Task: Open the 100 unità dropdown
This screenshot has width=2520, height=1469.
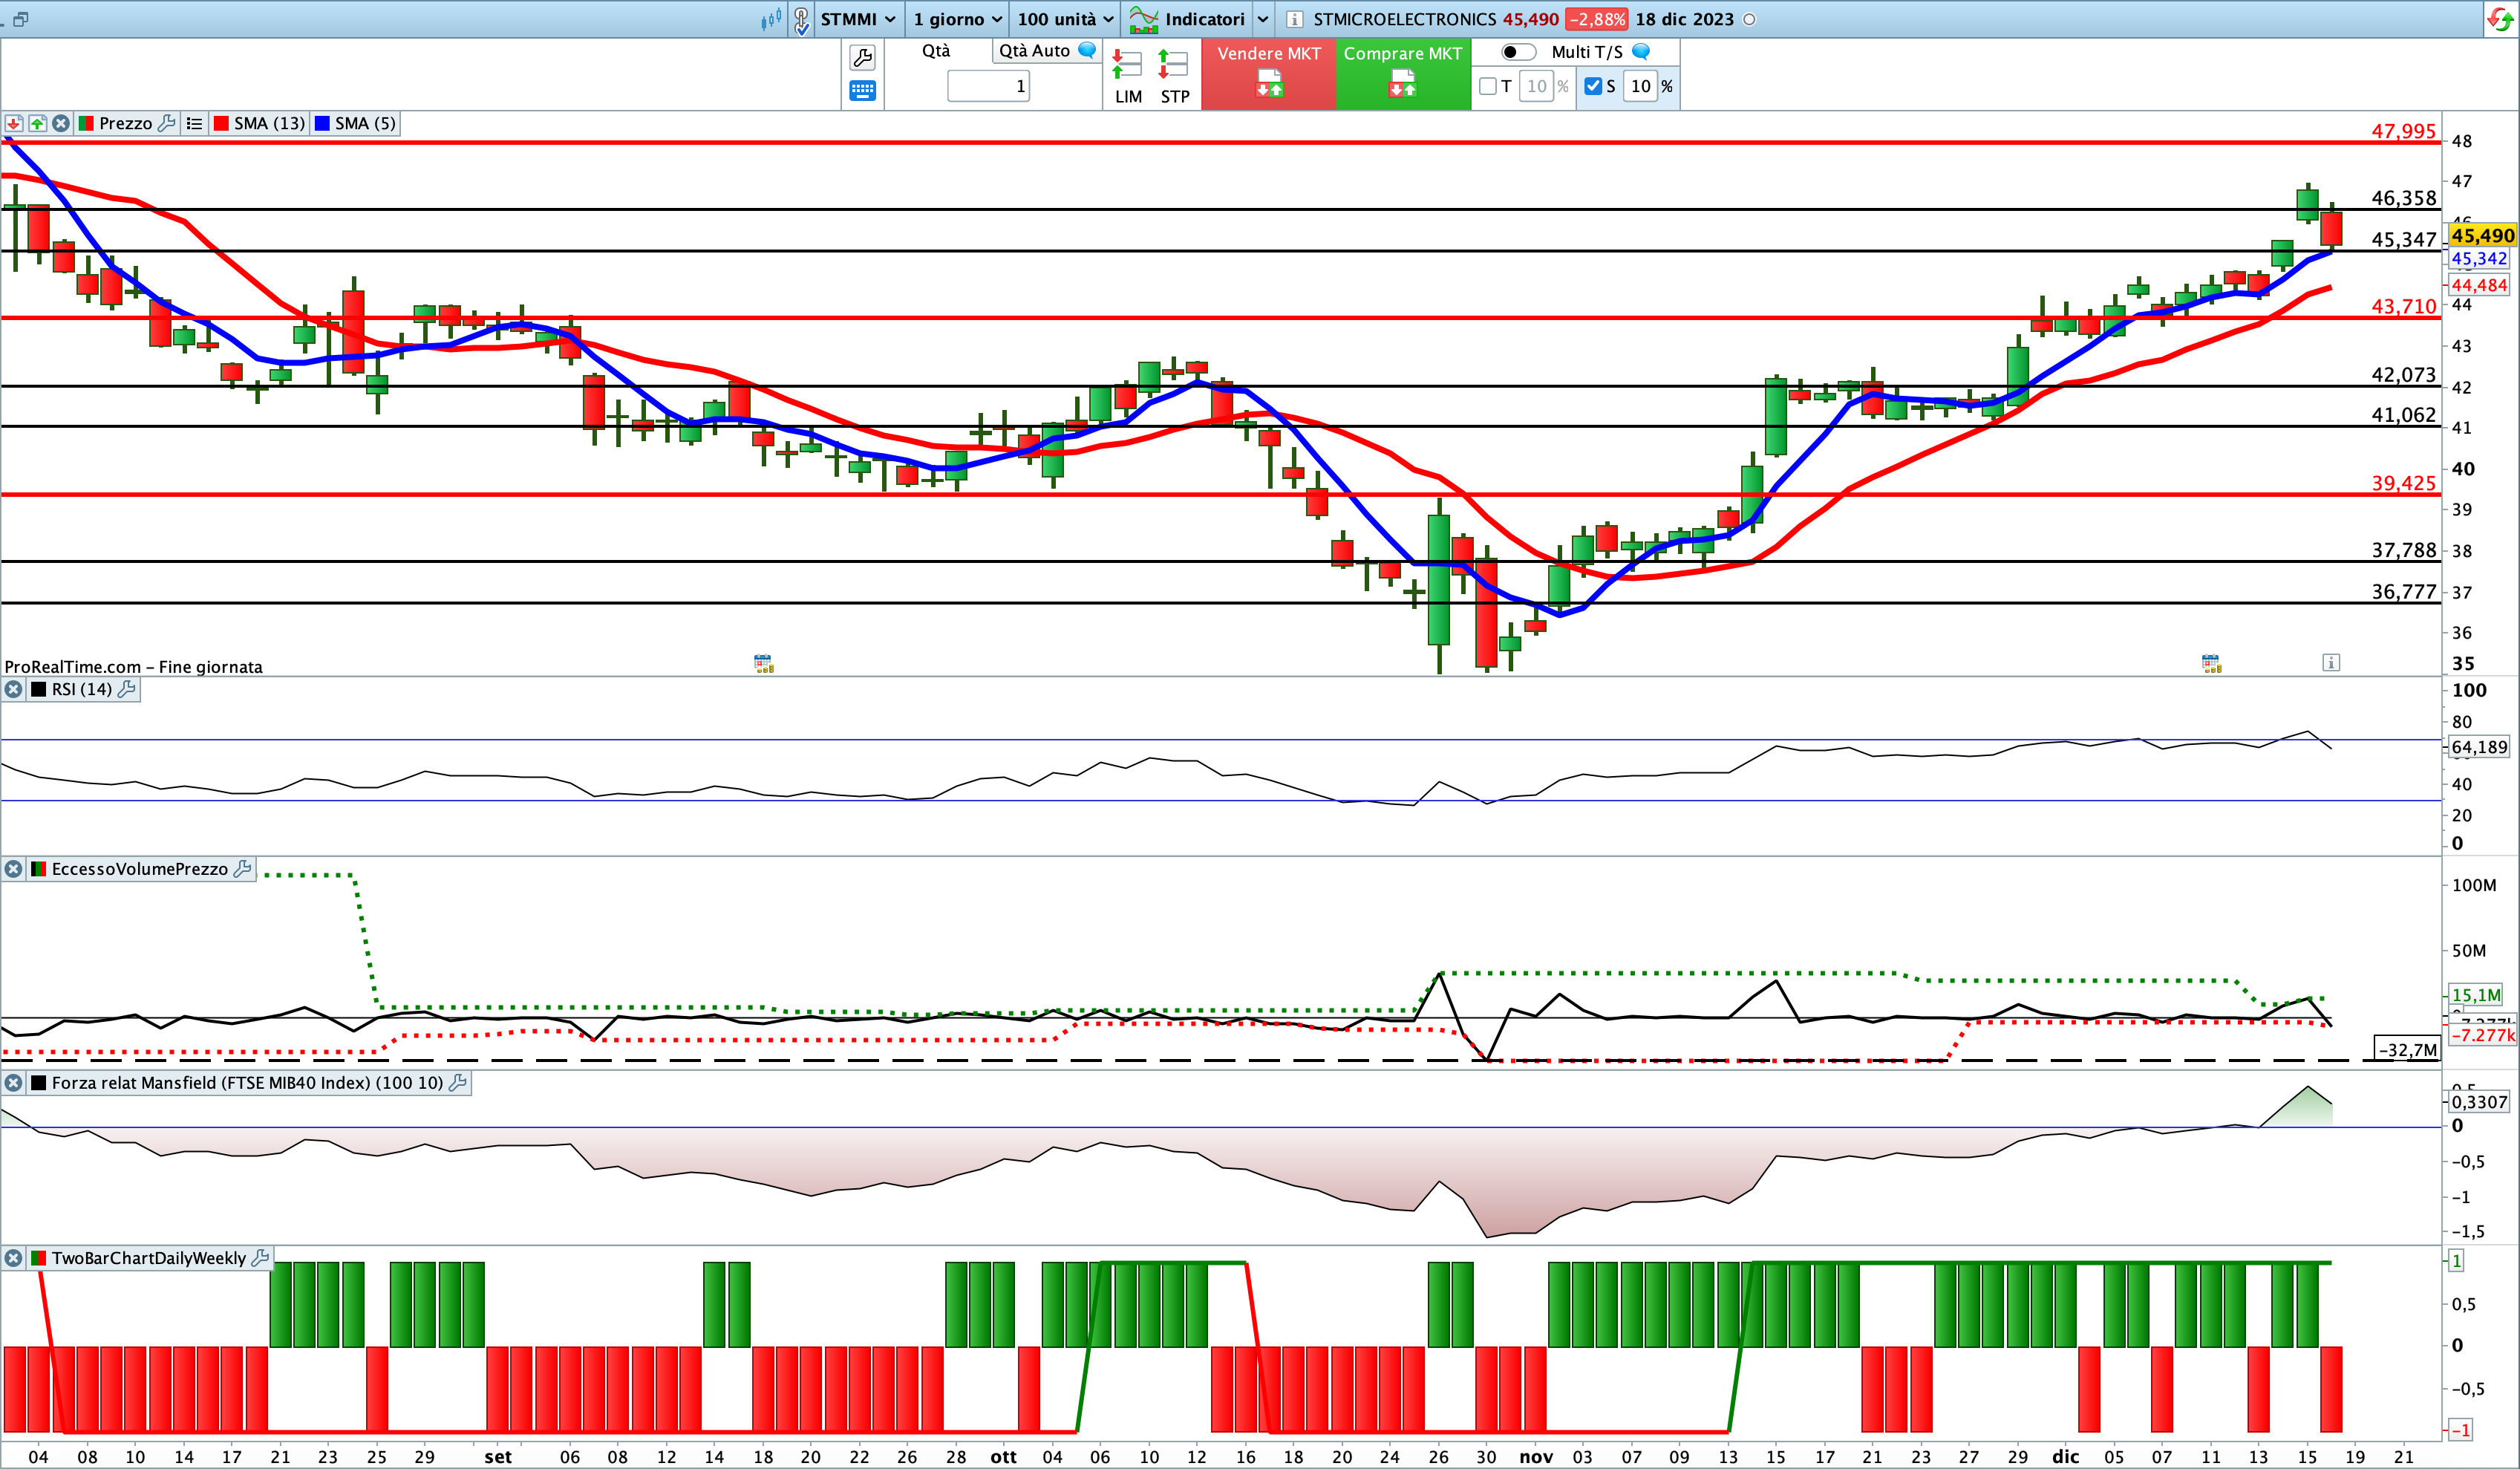Action: point(1065,19)
